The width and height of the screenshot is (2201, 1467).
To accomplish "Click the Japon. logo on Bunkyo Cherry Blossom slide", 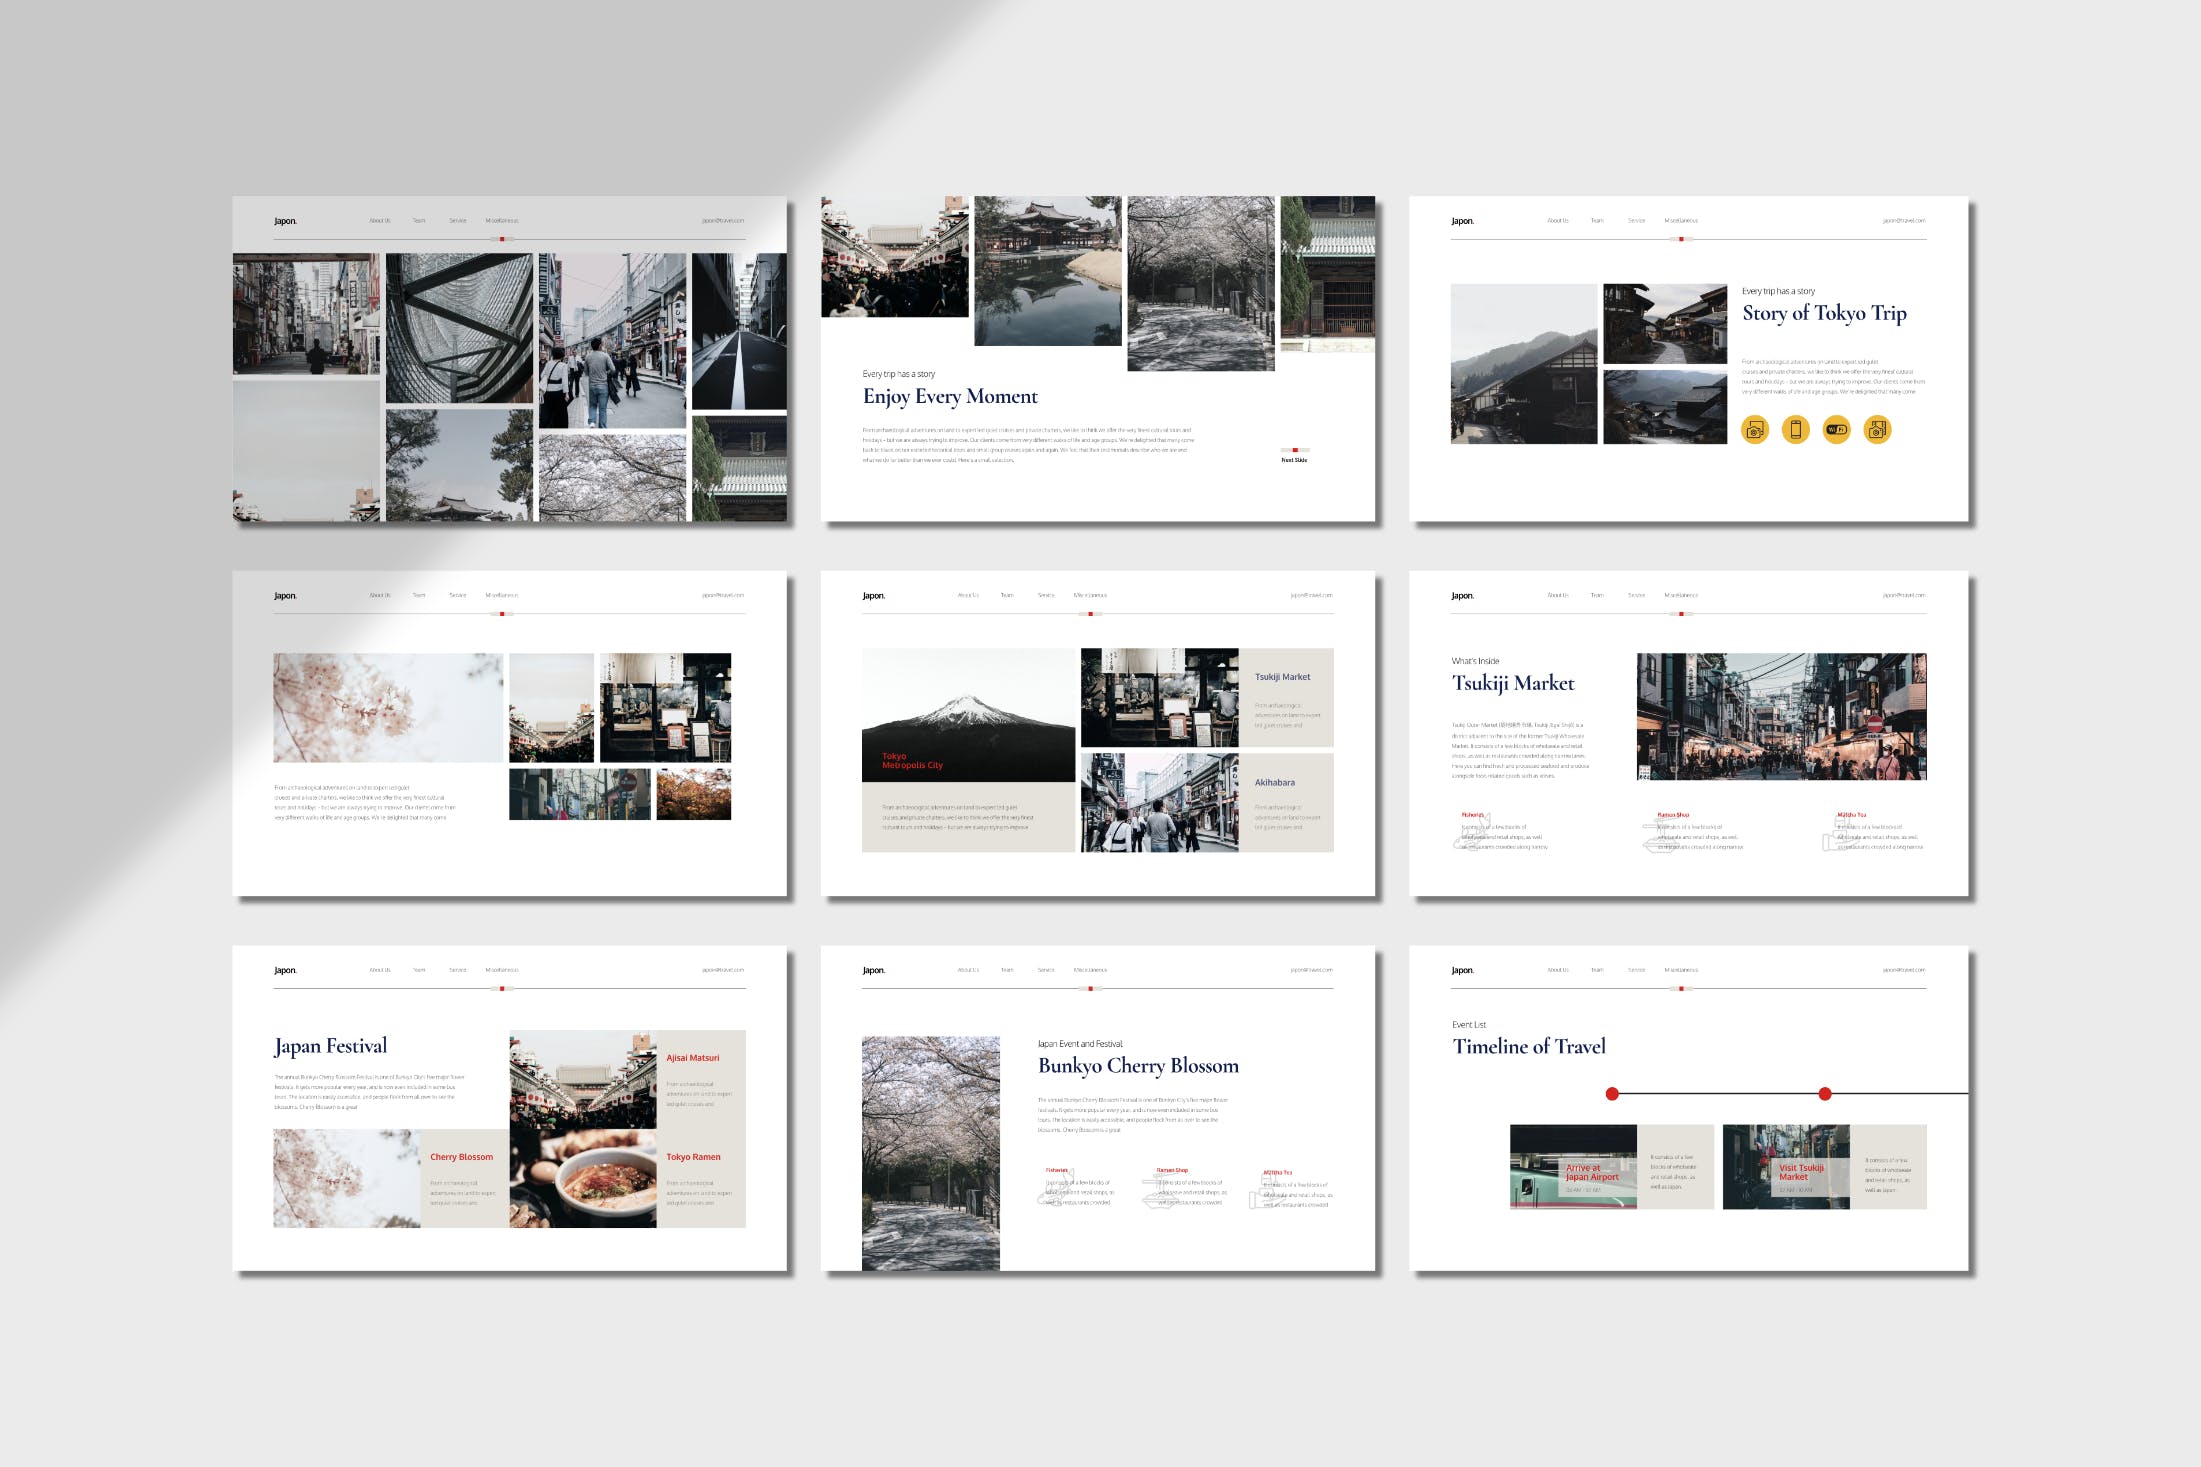I will coord(873,970).
